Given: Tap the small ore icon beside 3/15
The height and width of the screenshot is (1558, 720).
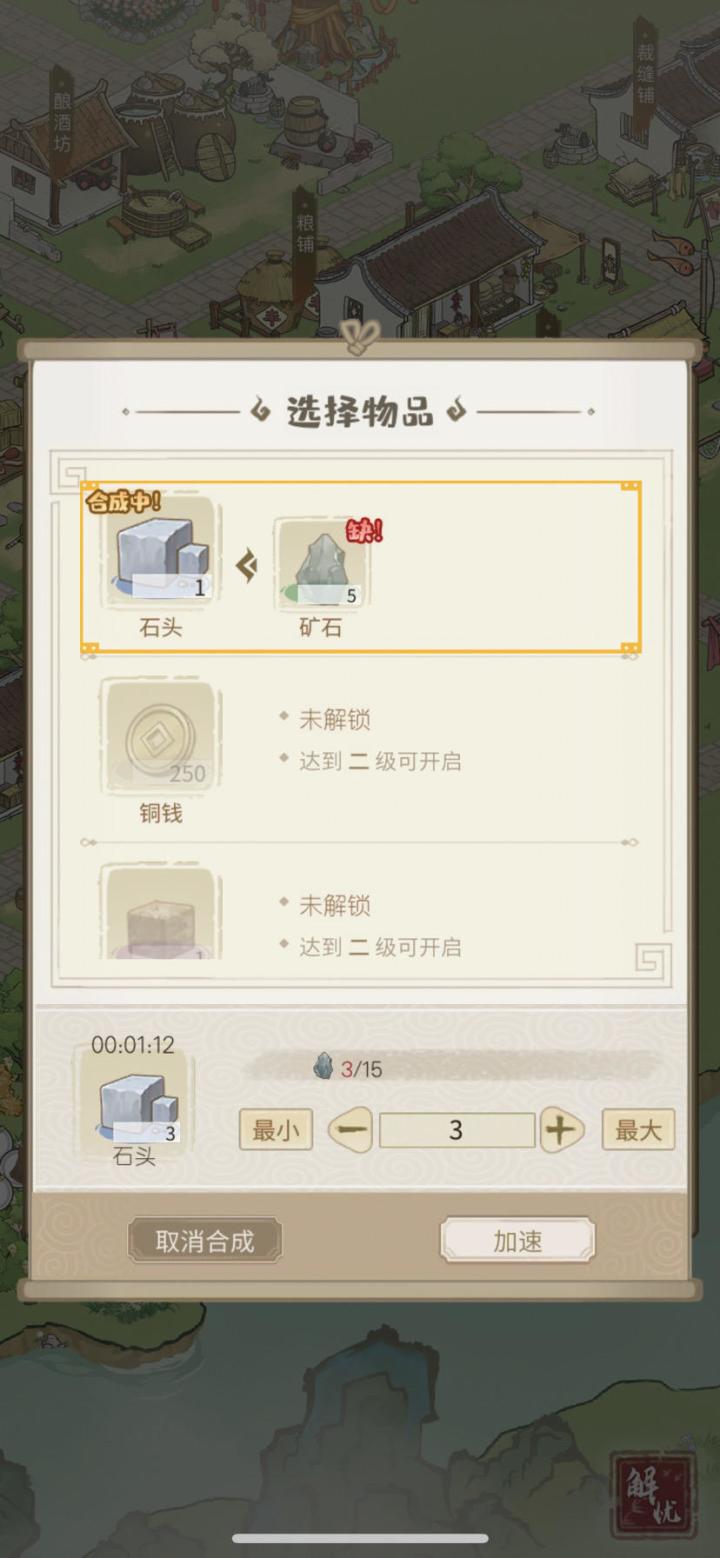Looking at the screenshot, I should tap(323, 1068).
